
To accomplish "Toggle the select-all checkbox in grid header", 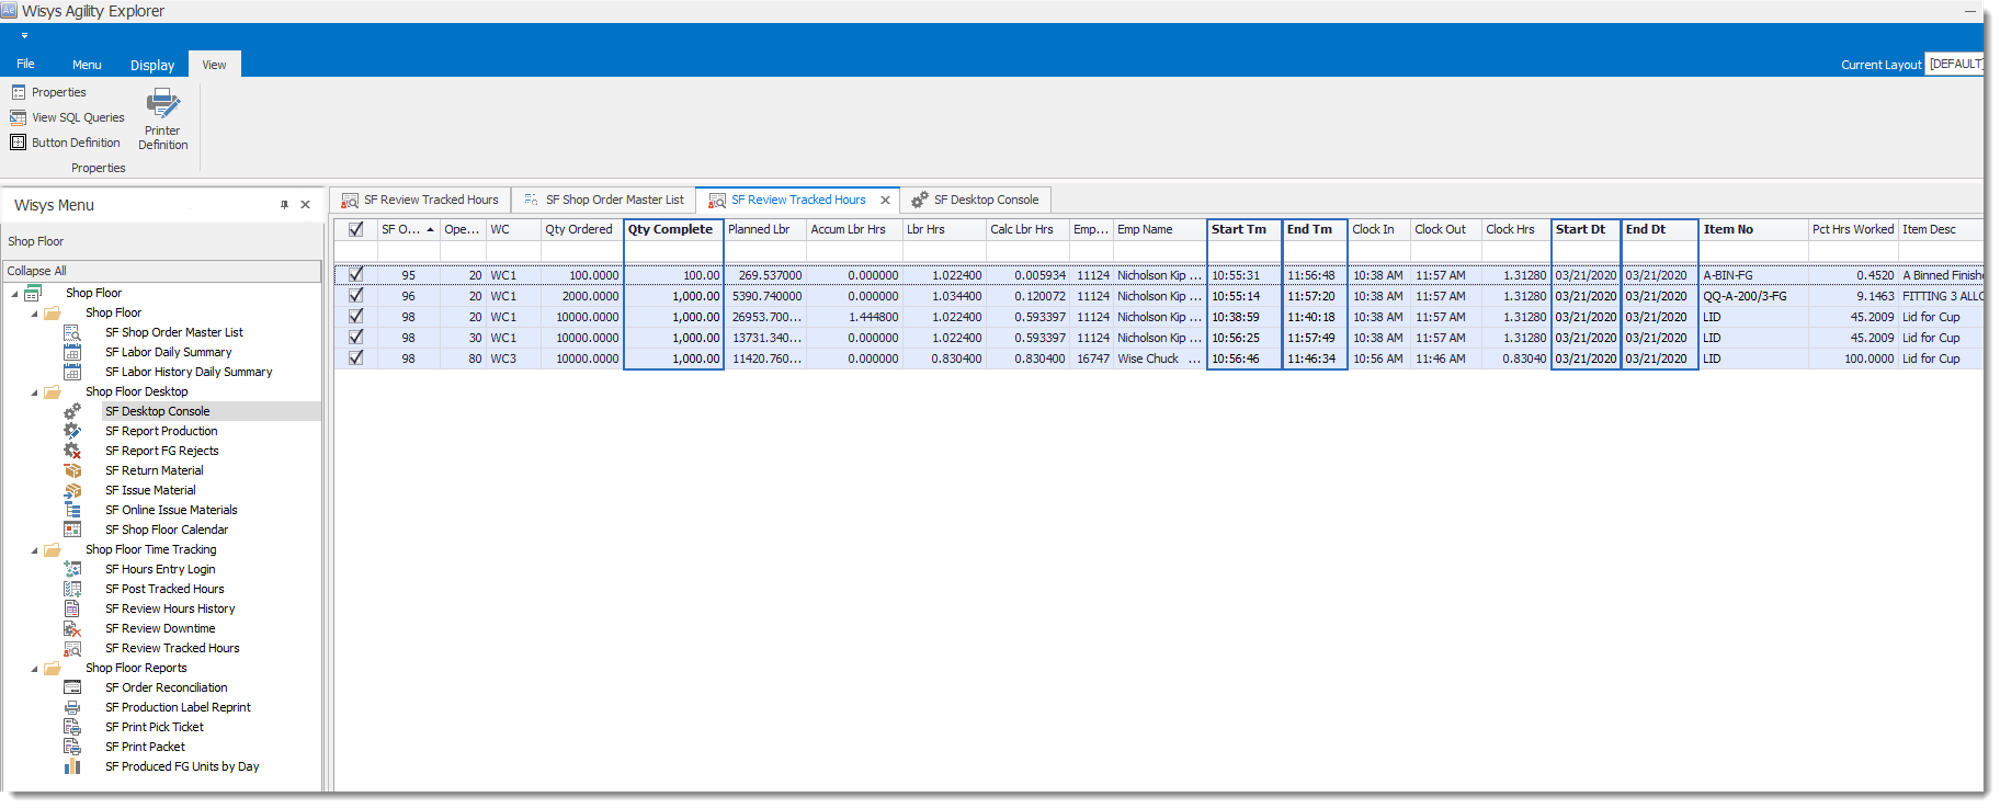I will click(x=356, y=229).
